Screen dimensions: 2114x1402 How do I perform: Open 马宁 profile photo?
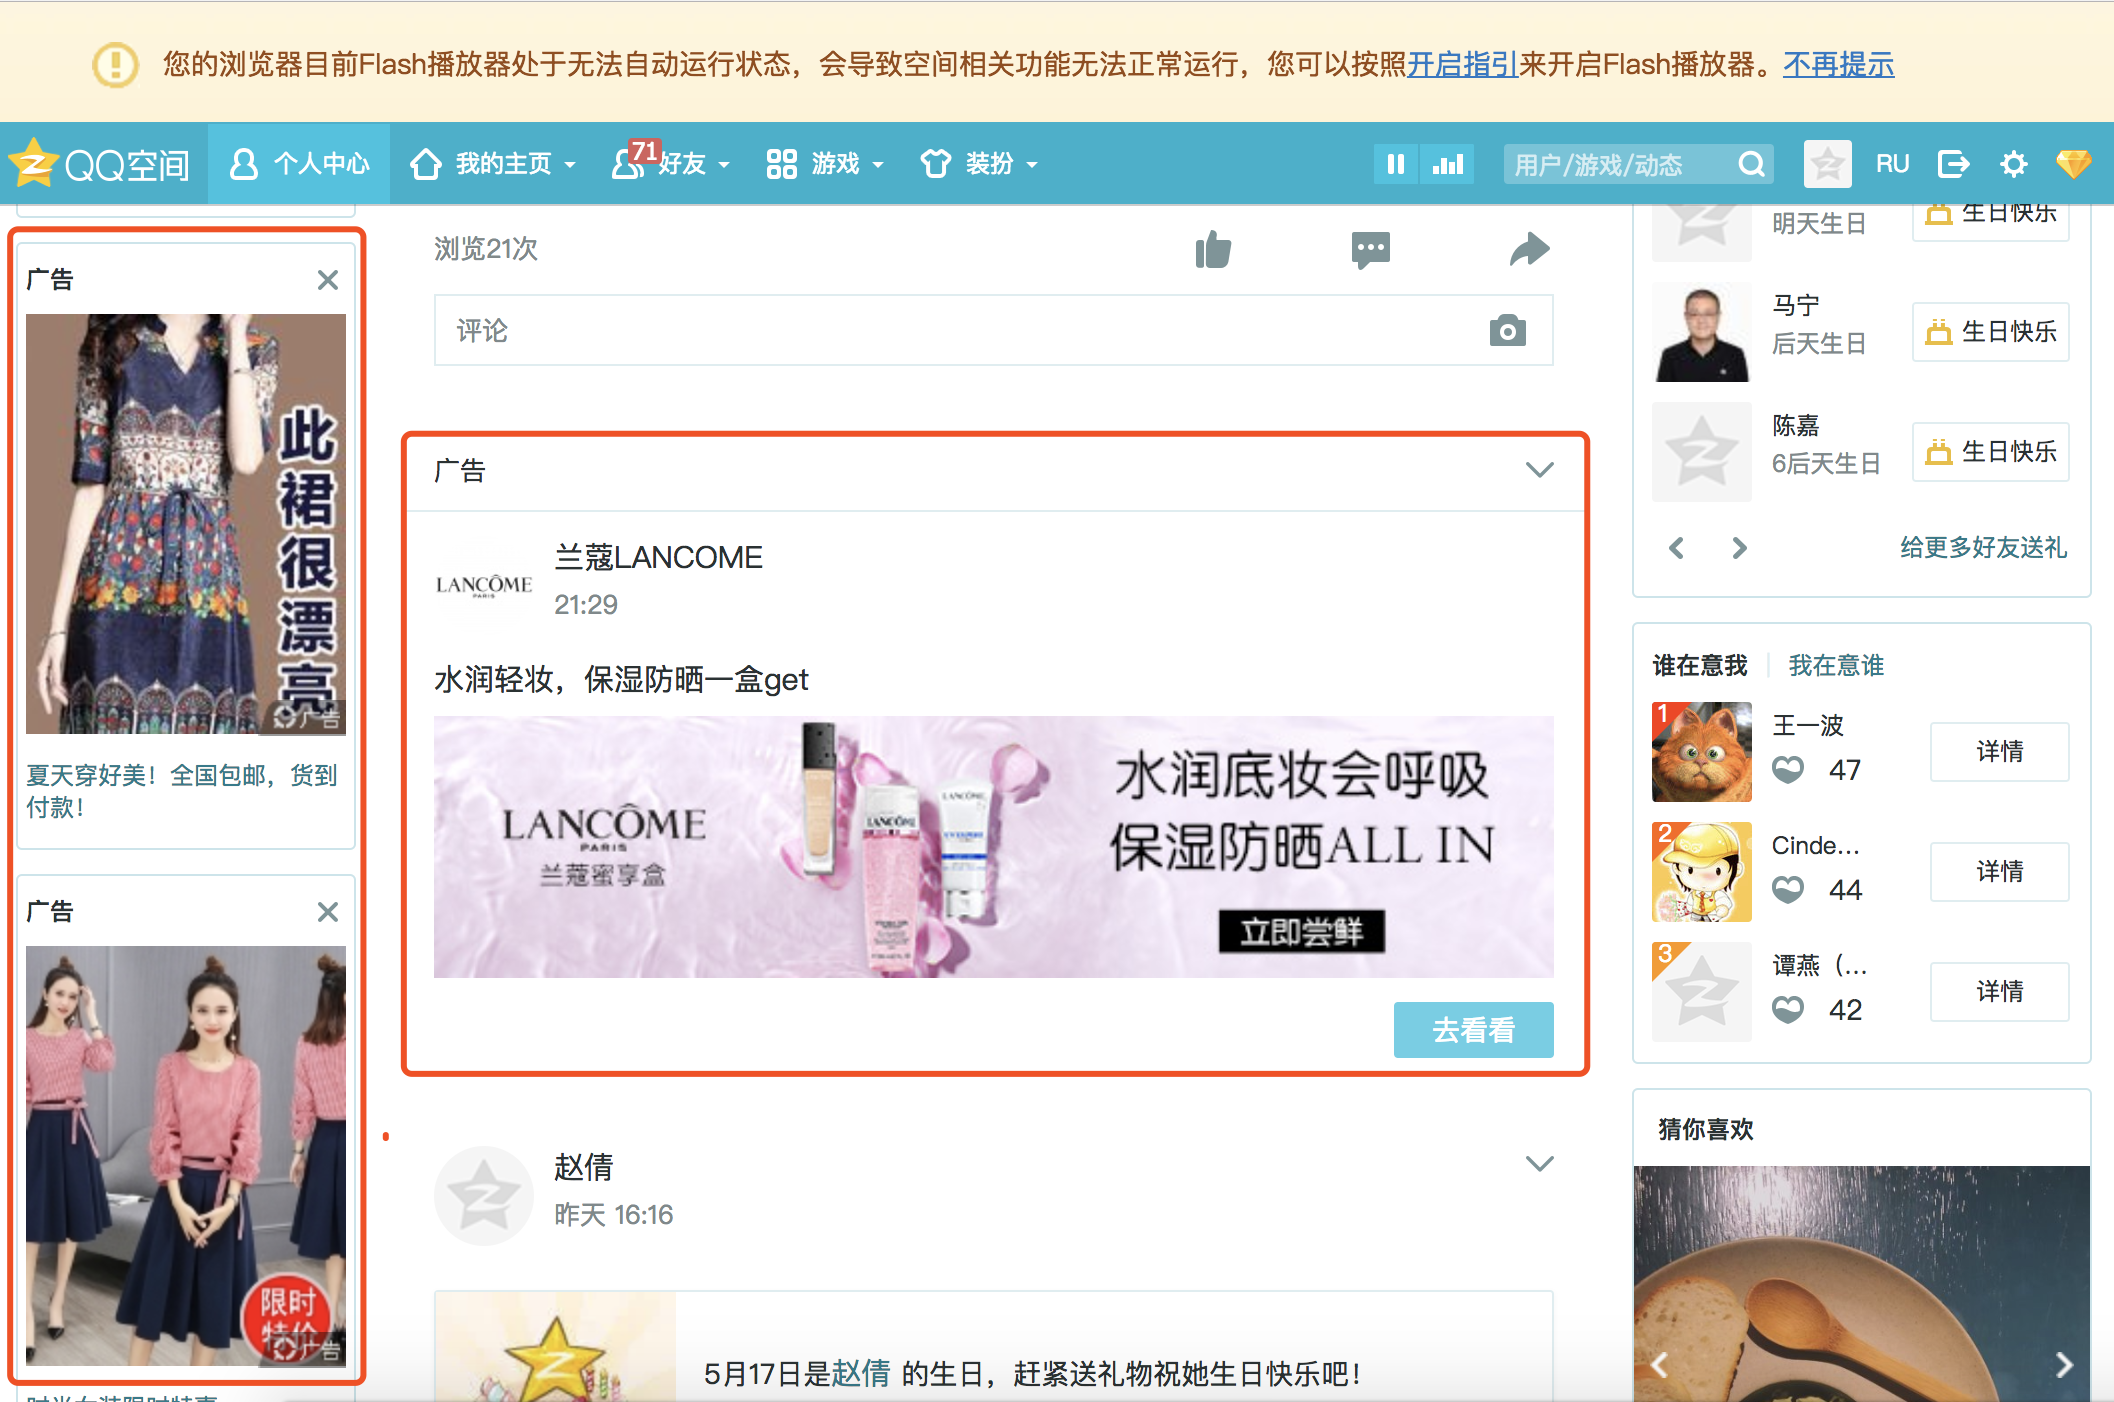point(1702,332)
